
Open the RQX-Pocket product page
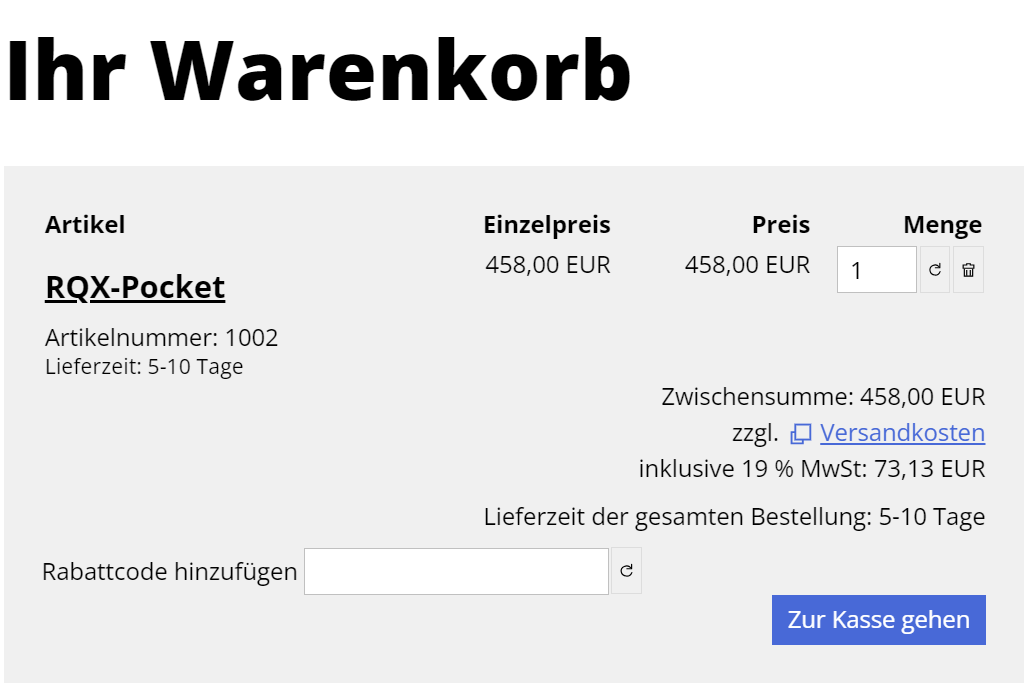click(134, 287)
